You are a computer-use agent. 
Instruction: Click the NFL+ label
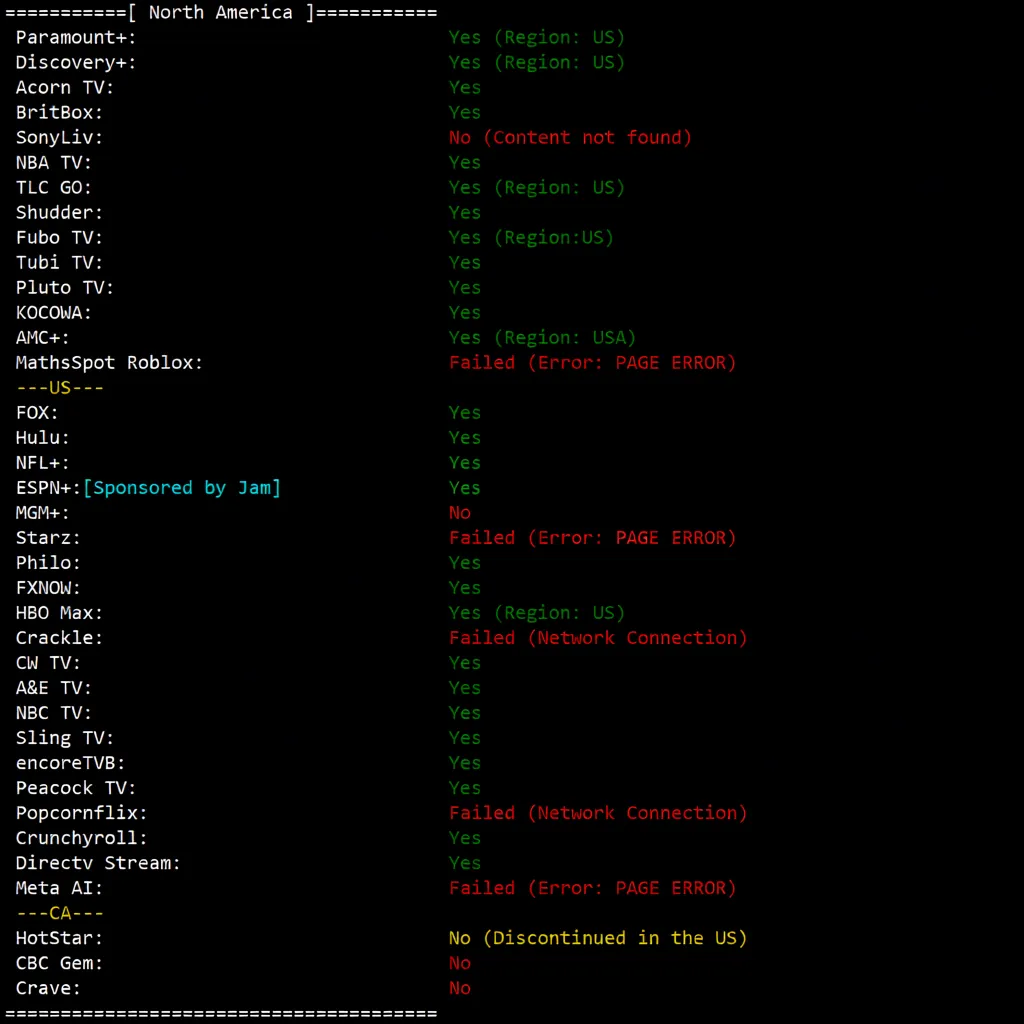coord(42,462)
